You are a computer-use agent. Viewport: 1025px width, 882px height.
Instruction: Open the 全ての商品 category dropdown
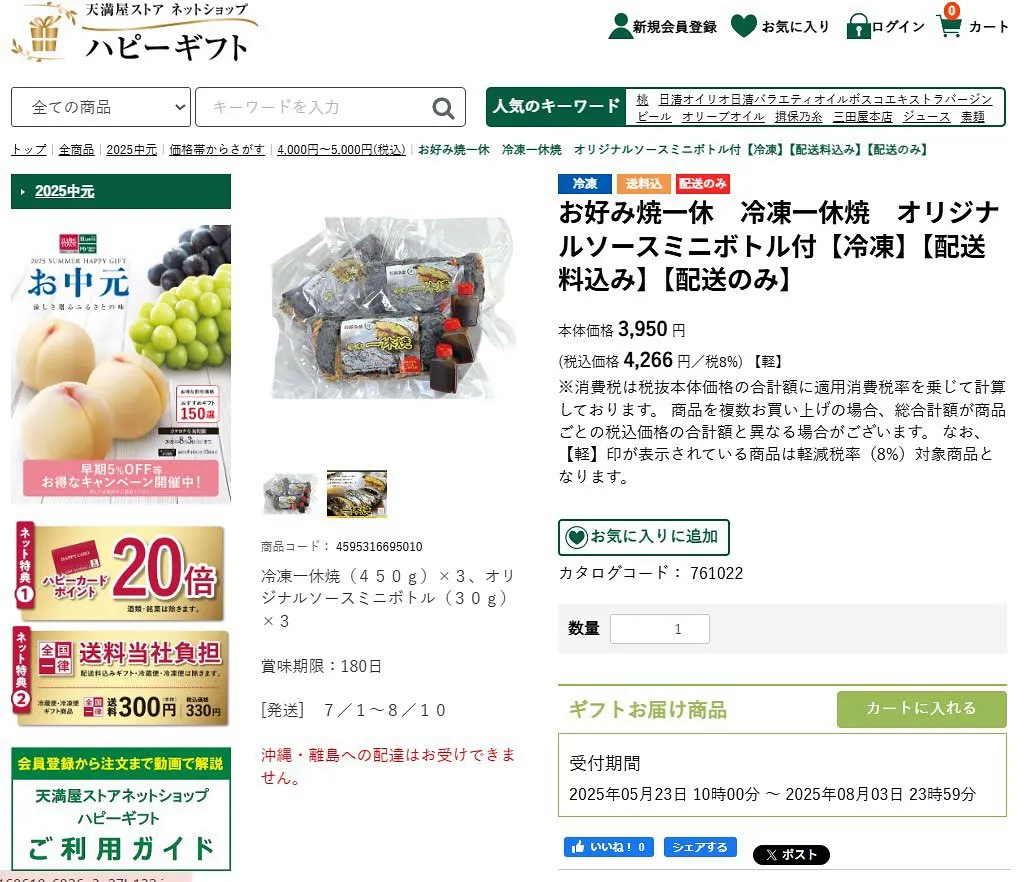coord(101,107)
